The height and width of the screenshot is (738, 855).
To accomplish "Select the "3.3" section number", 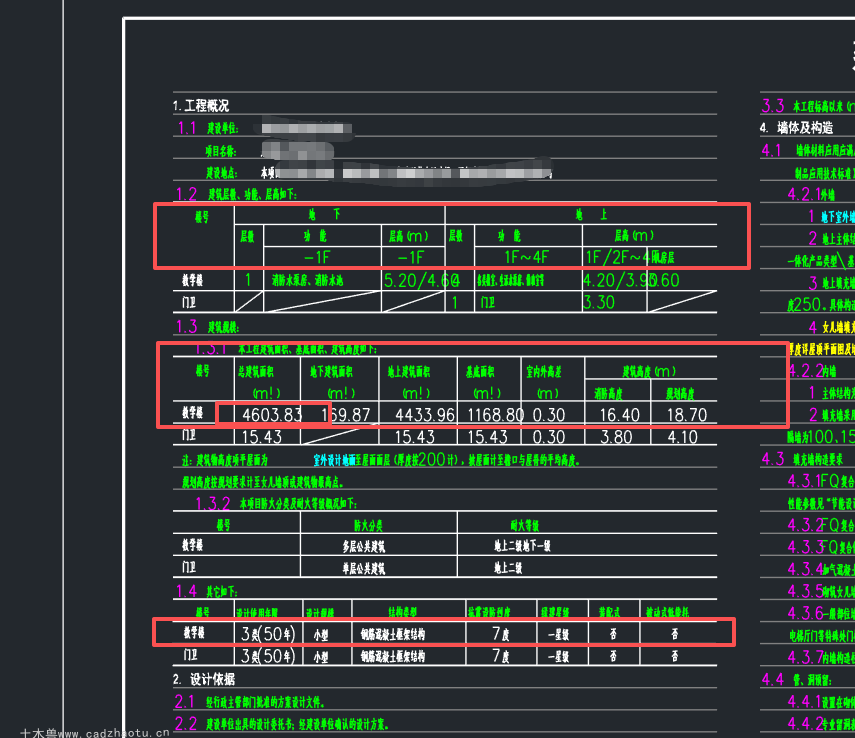I will coord(773,106).
